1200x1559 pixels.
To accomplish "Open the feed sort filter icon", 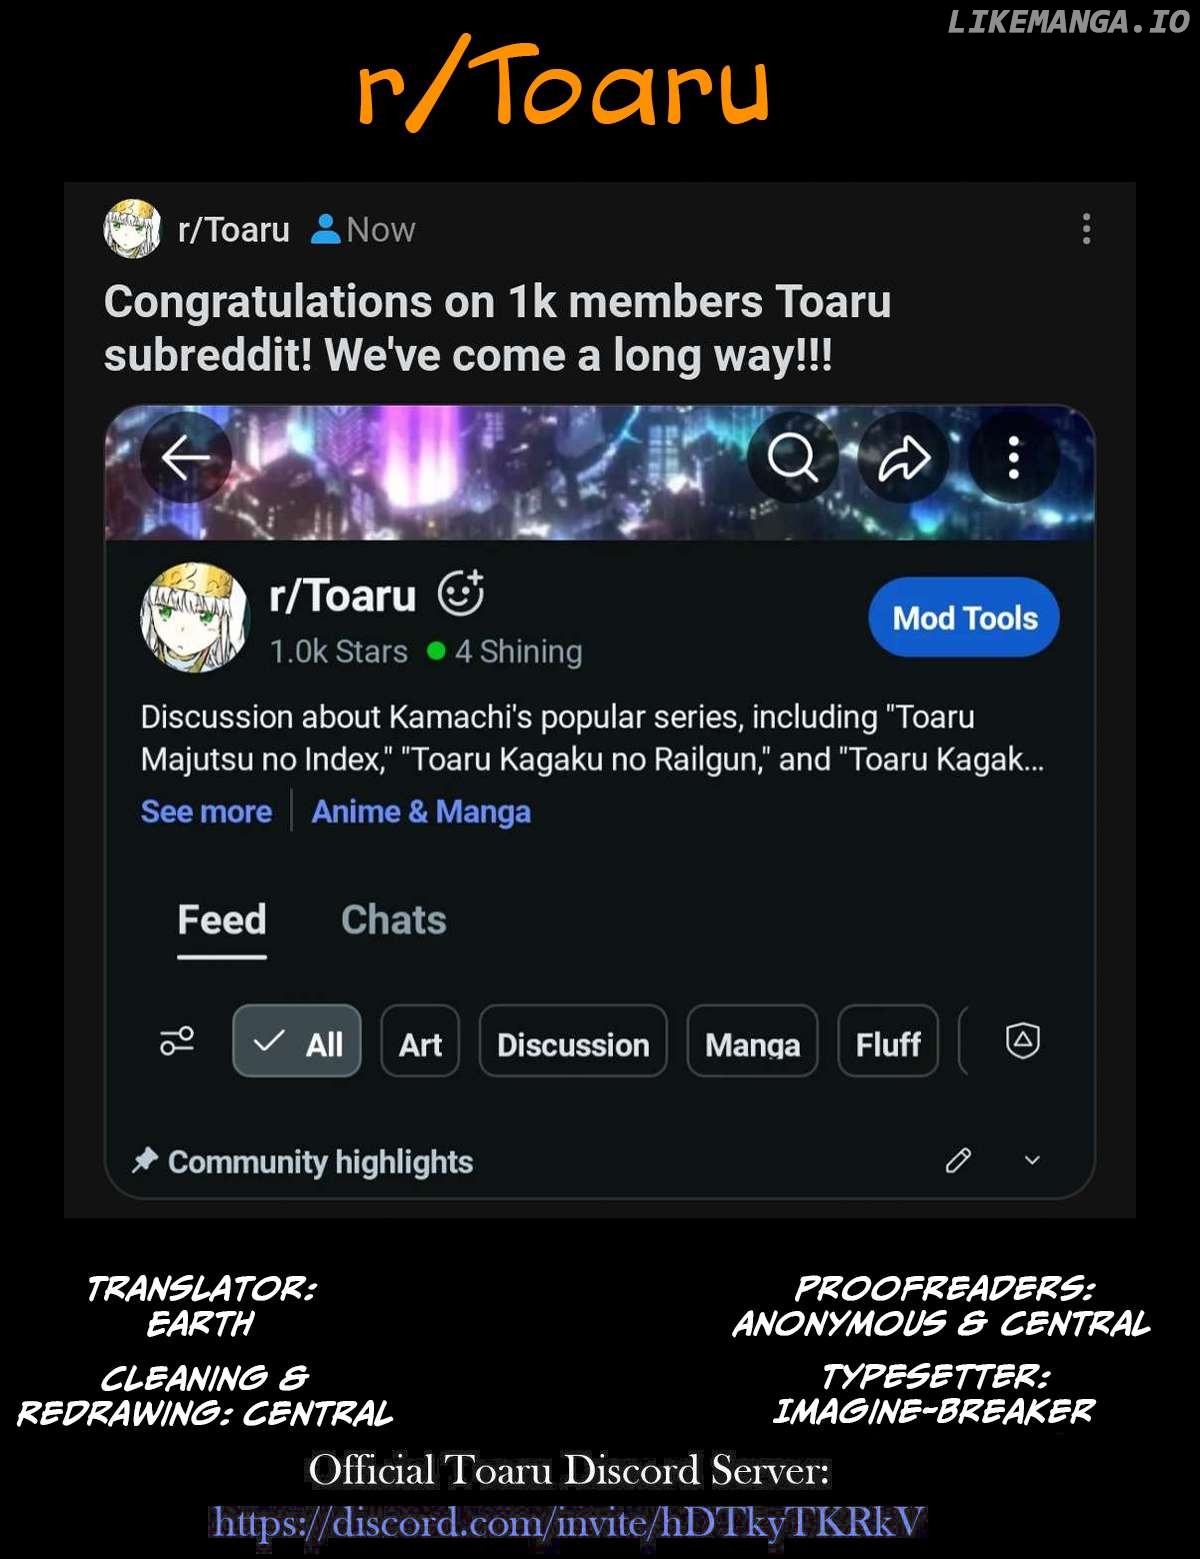I will [177, 1041].
